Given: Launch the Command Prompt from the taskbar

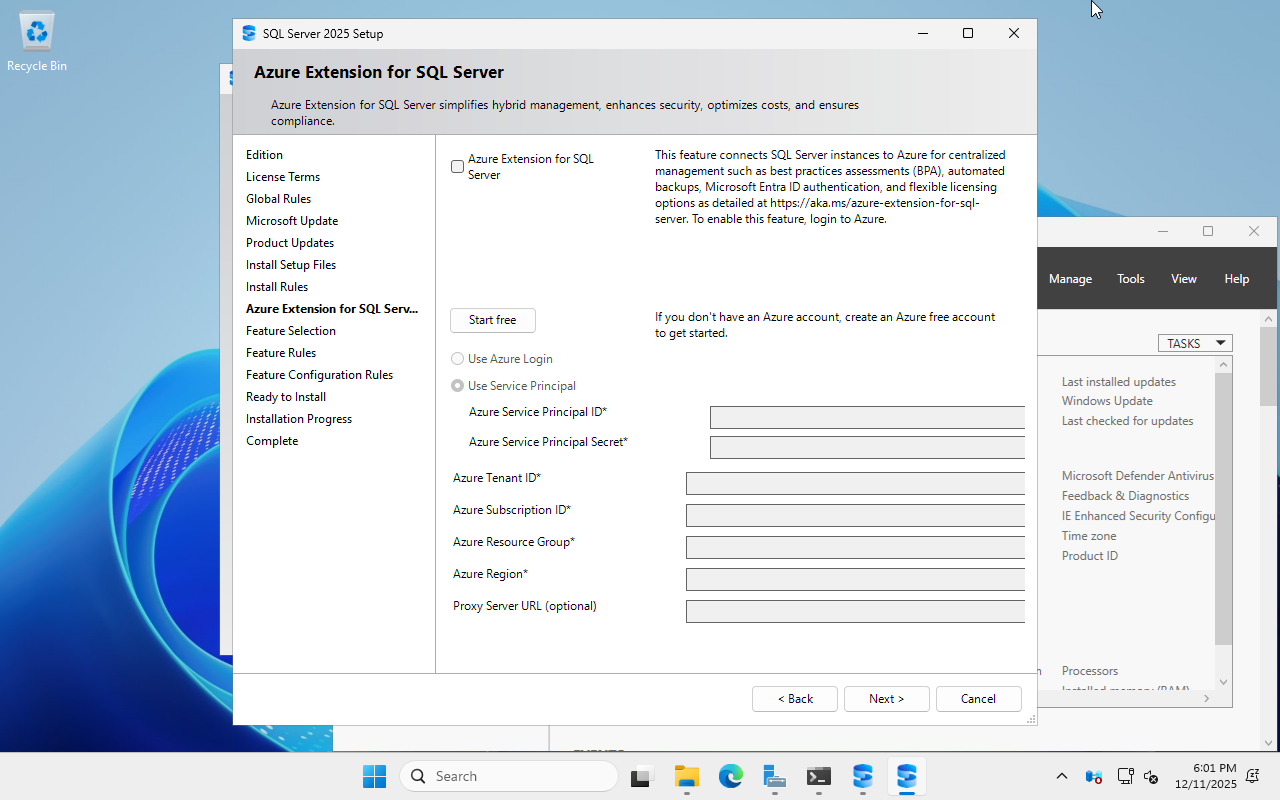Looking at the screenshot, I should tap(818, 776).
